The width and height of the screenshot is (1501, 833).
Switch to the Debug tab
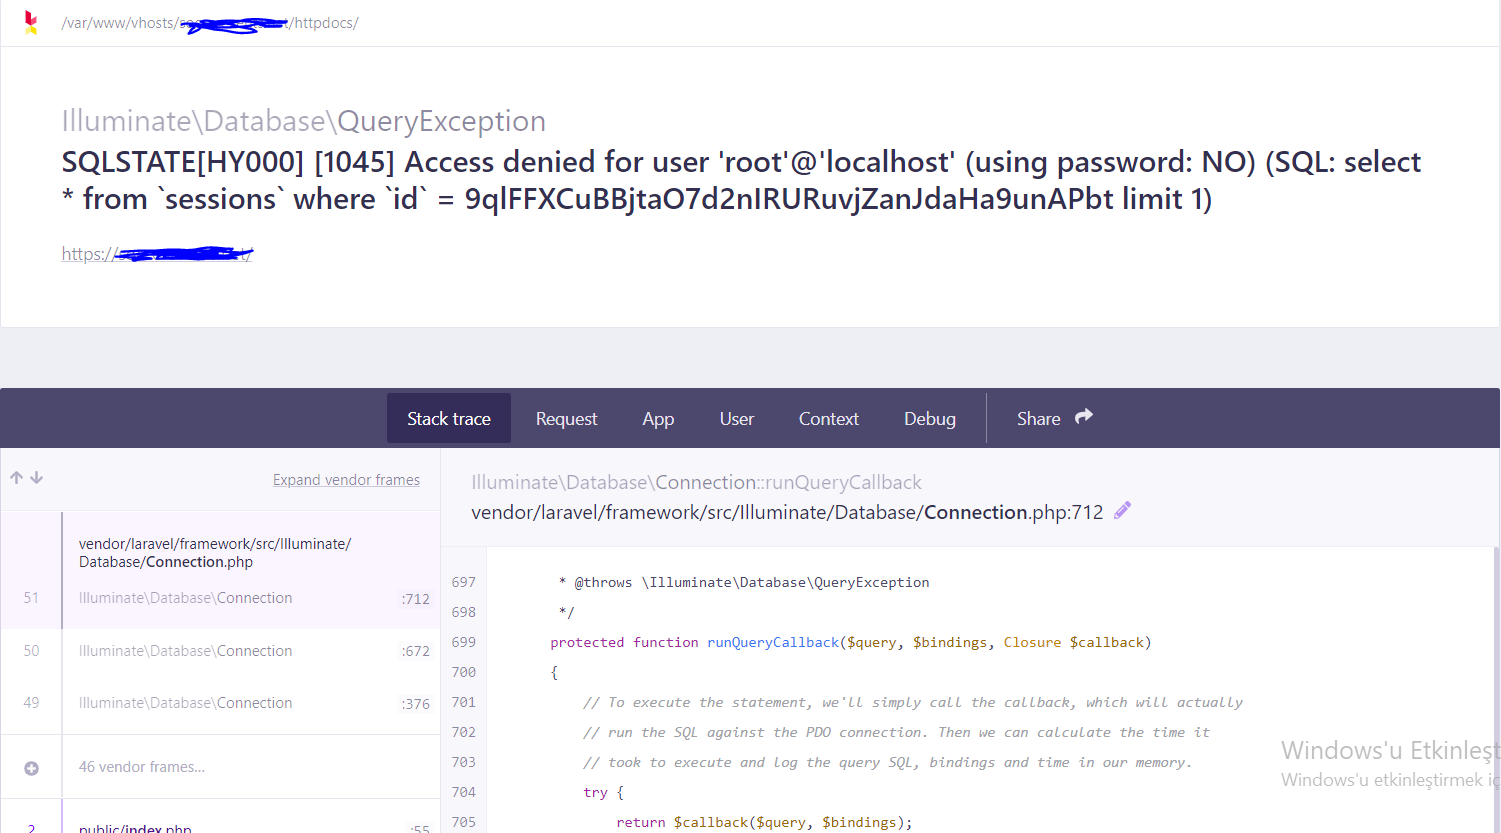[930, 418]
